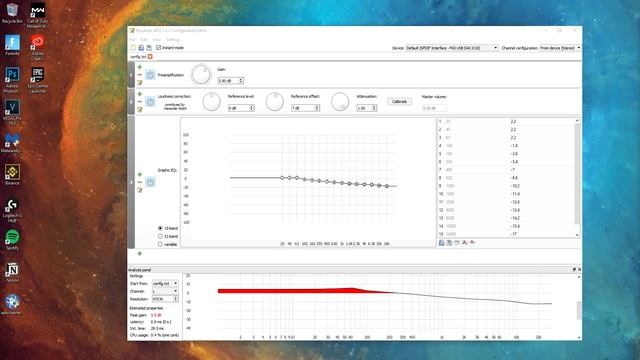Click the Reference level dial
Viewport: 640px width, 360px height.
pyautogui.click(x=211, y=102)
